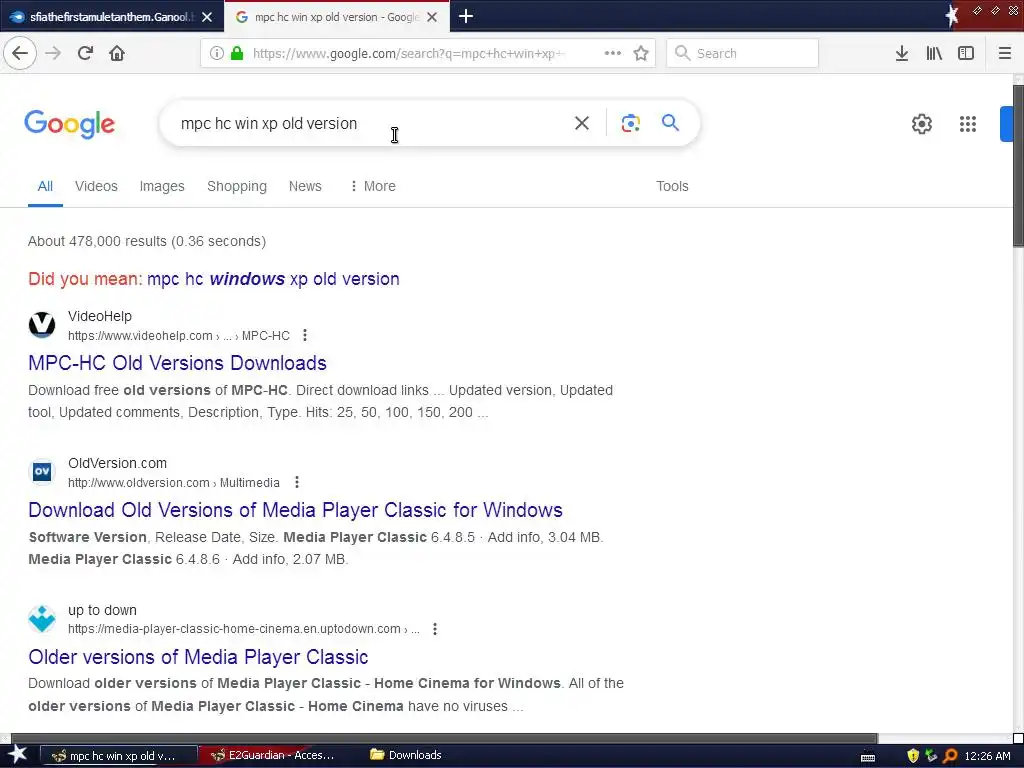1024x768 pixels.
Task: Open the Shopping results tab
Action: [x=237, y=186]
